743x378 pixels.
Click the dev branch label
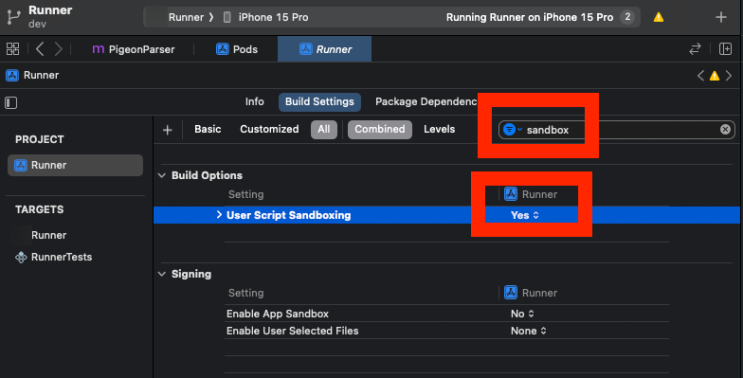37,24
